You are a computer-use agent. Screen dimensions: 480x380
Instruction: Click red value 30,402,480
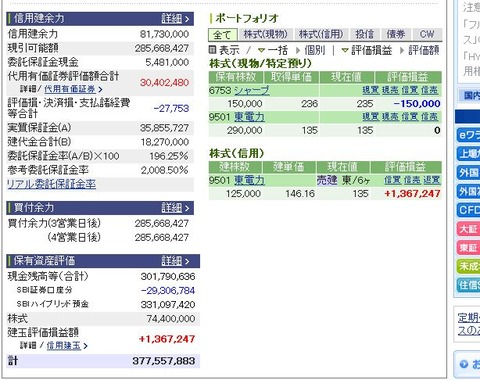click(x=164, y=83)
